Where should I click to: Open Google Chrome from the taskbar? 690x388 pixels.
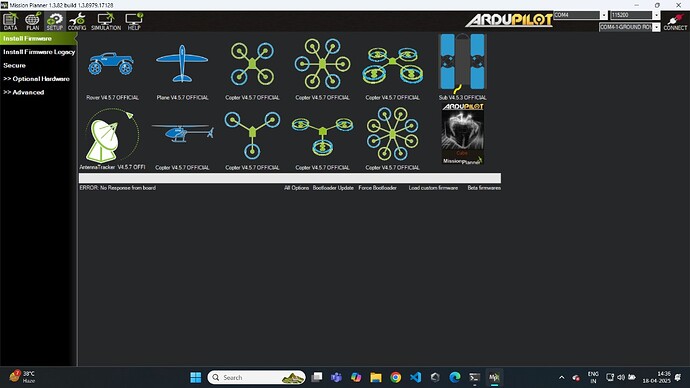(x=396, y=377)
